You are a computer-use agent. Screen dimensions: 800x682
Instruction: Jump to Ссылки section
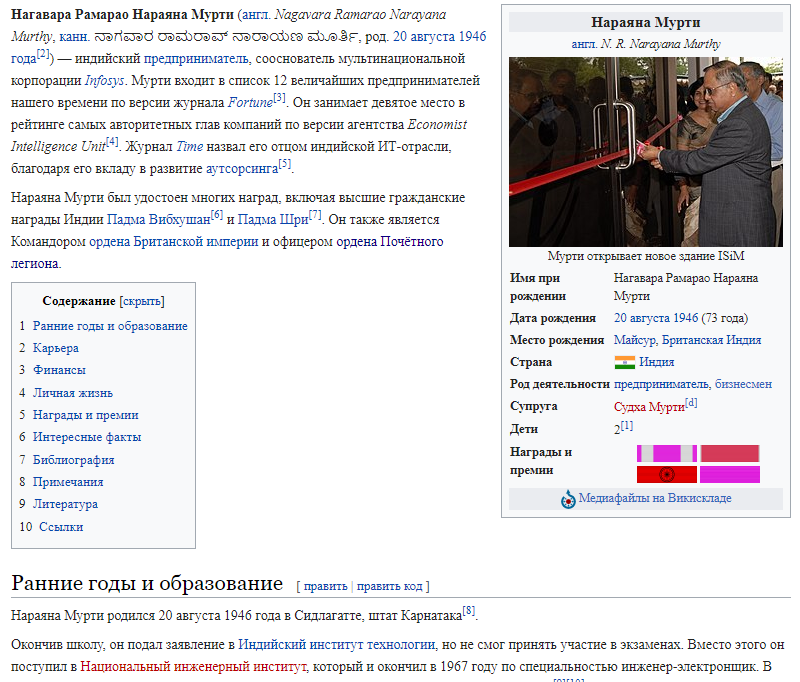61,526
